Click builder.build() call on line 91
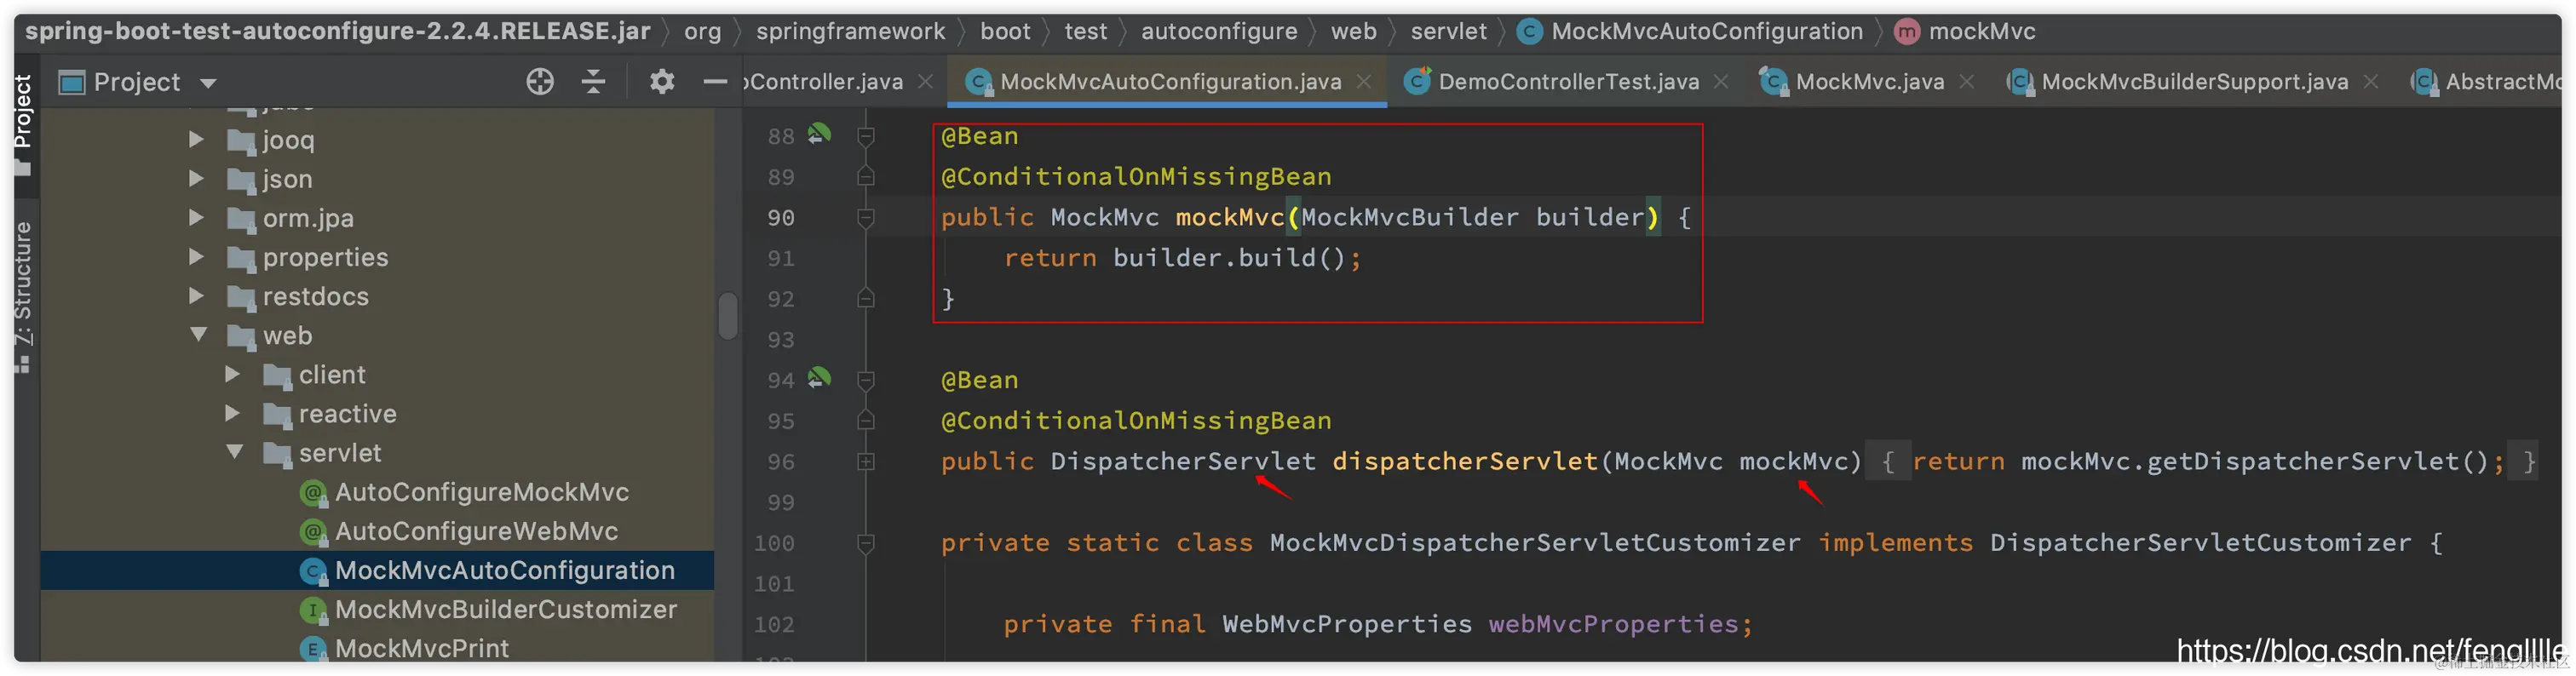Screen dimensions: 2576x676 tap(1228, 258)
